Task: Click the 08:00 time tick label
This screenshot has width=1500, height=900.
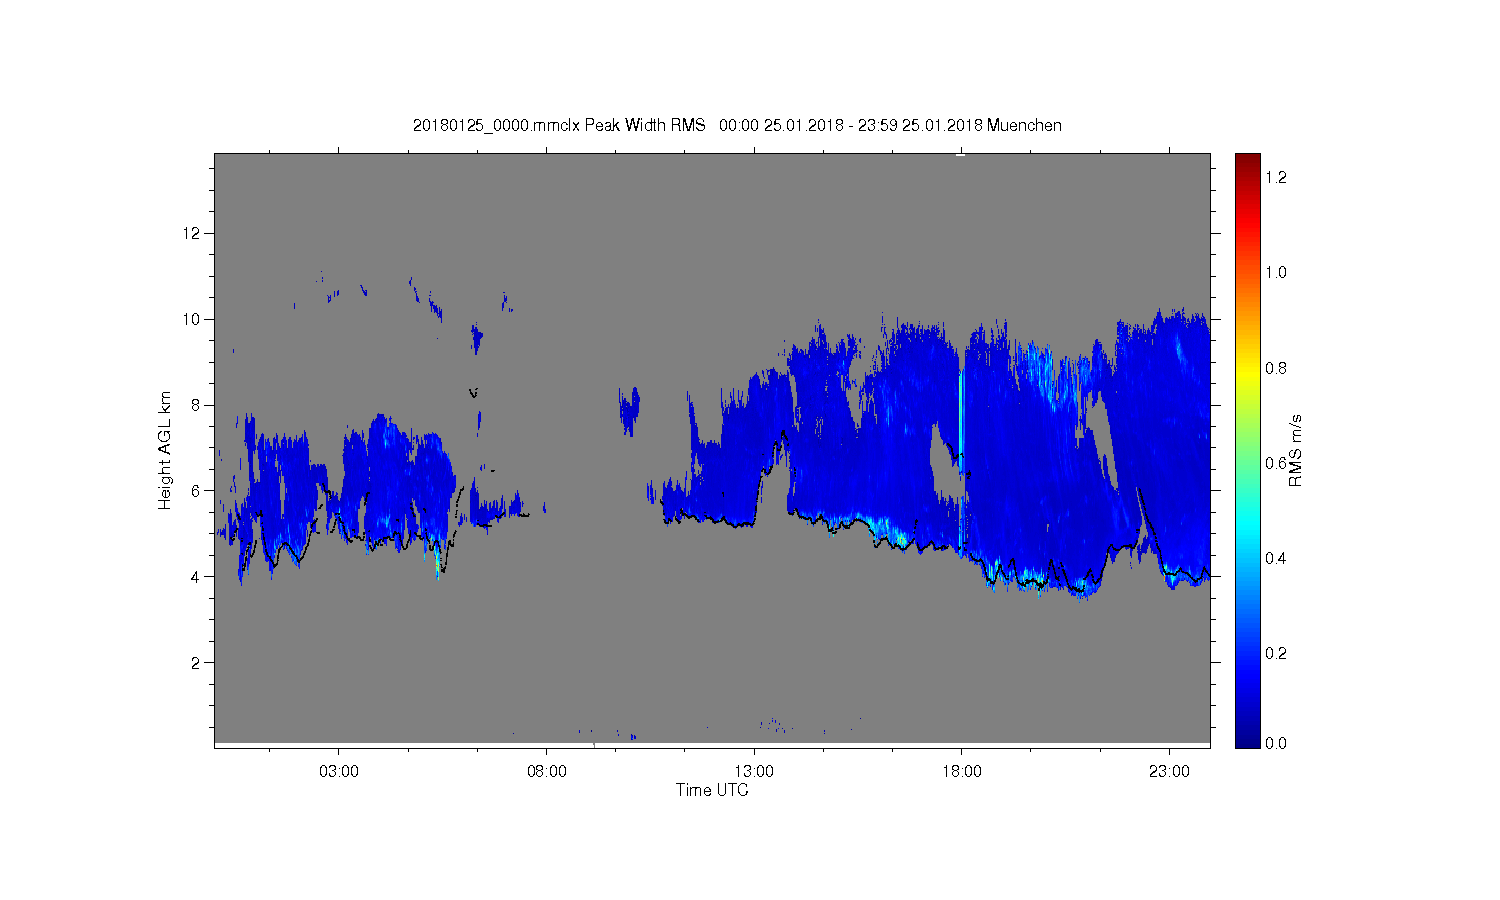Action: (547, 771)
